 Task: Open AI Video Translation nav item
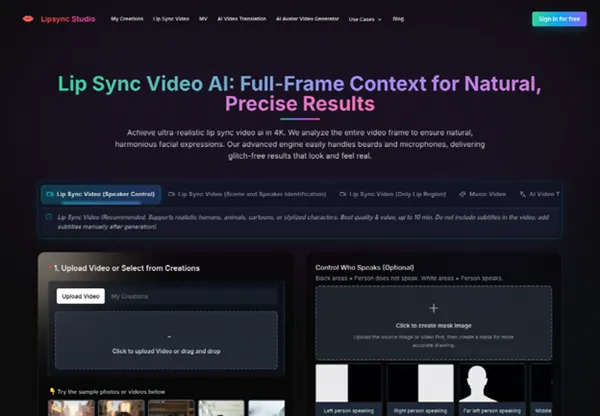(241, 19)
